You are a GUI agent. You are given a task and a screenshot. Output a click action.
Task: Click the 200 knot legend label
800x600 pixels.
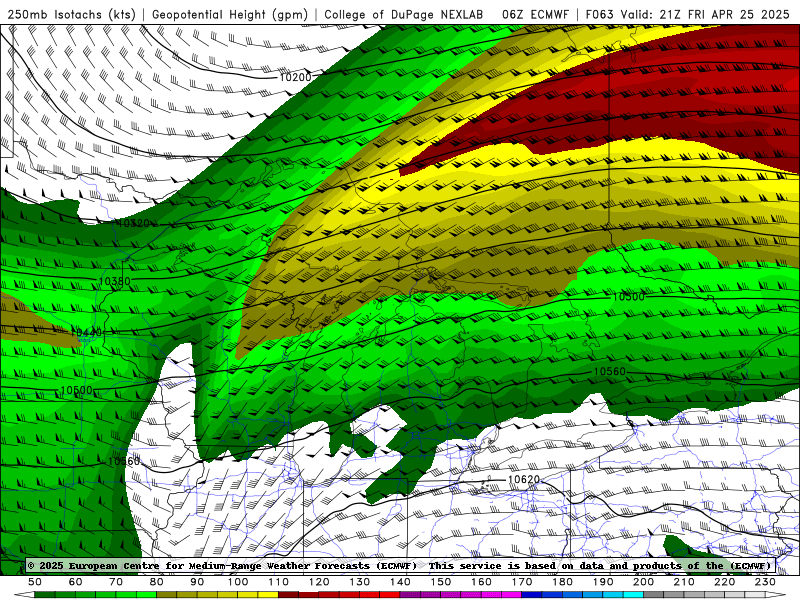pyautogui.click(x=643, y=582)
